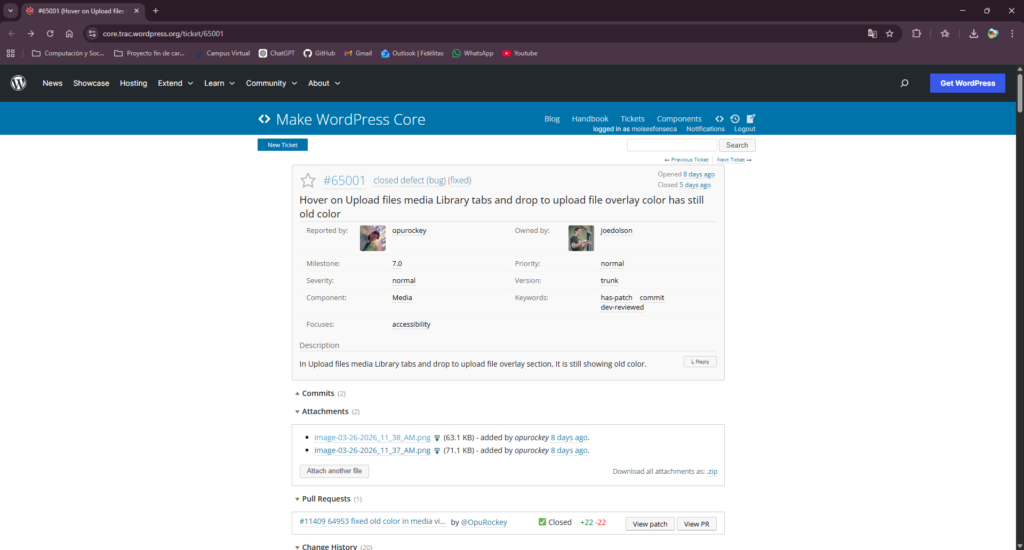Download image-03-26-2026_11_37_AM.png via its download icon
Image resolution: width=1024 pixels, height=550 pixels.
point(437,451)
